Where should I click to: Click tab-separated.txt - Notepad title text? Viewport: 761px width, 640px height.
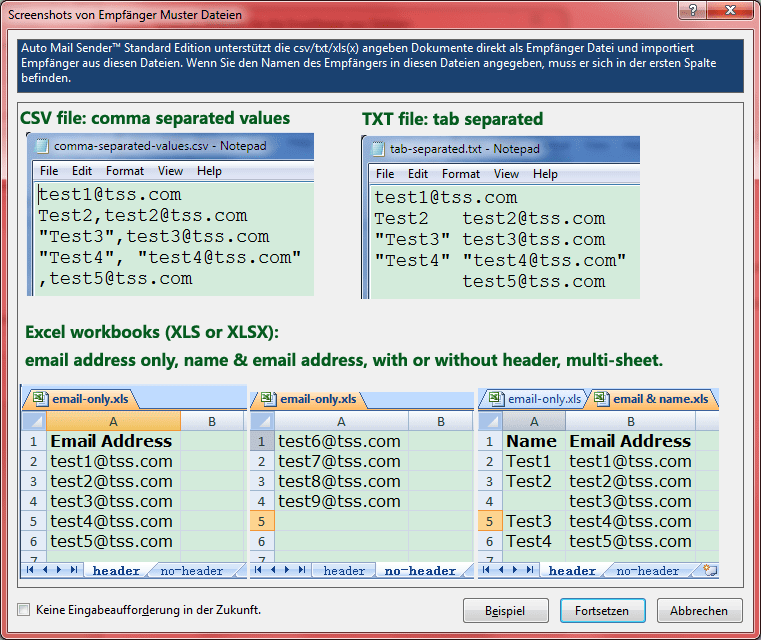click(x=464, y=149)
